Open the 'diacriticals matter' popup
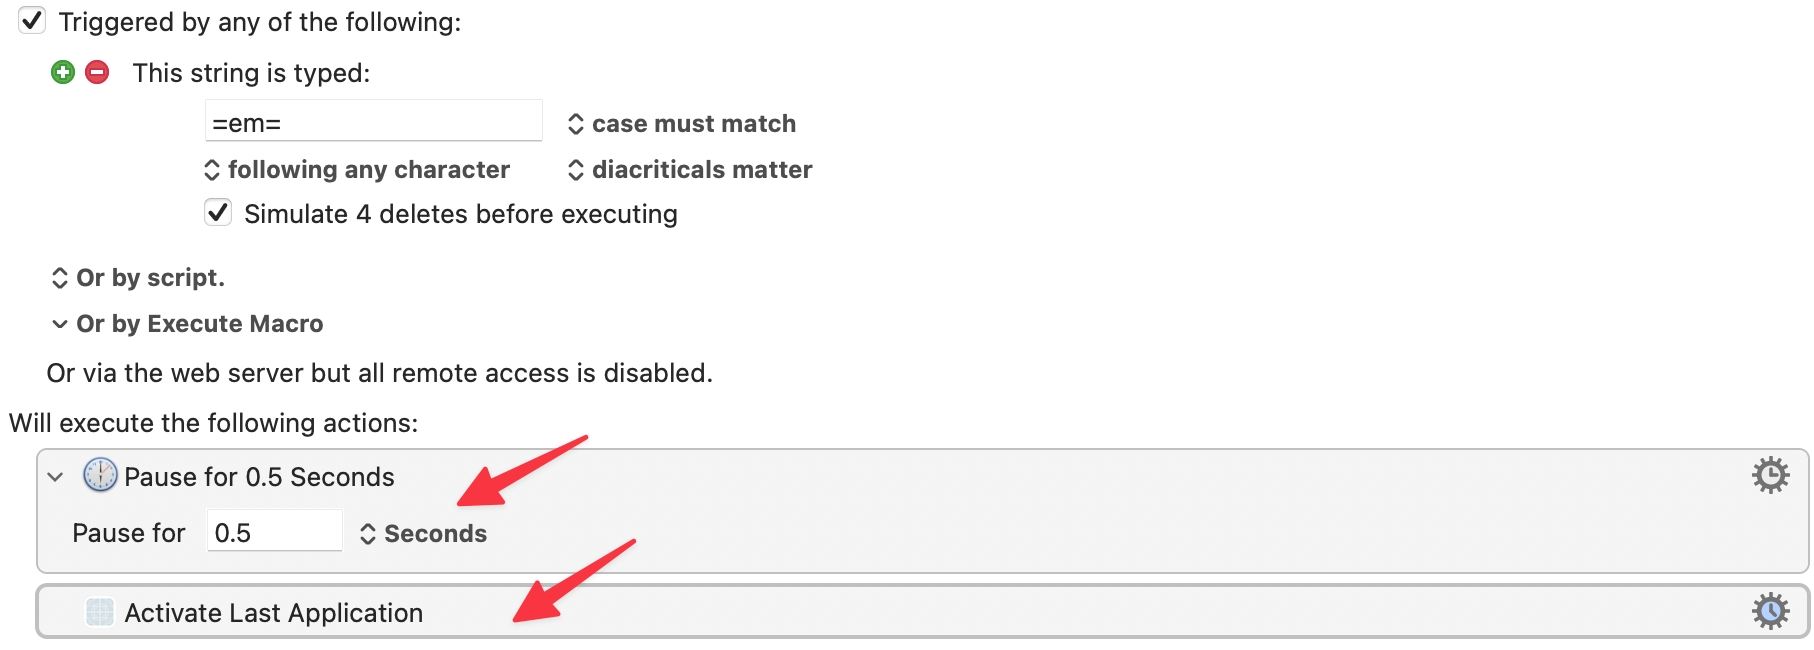Image resolution: width=1814 pixels, height=650 pixels. (691, 170)
